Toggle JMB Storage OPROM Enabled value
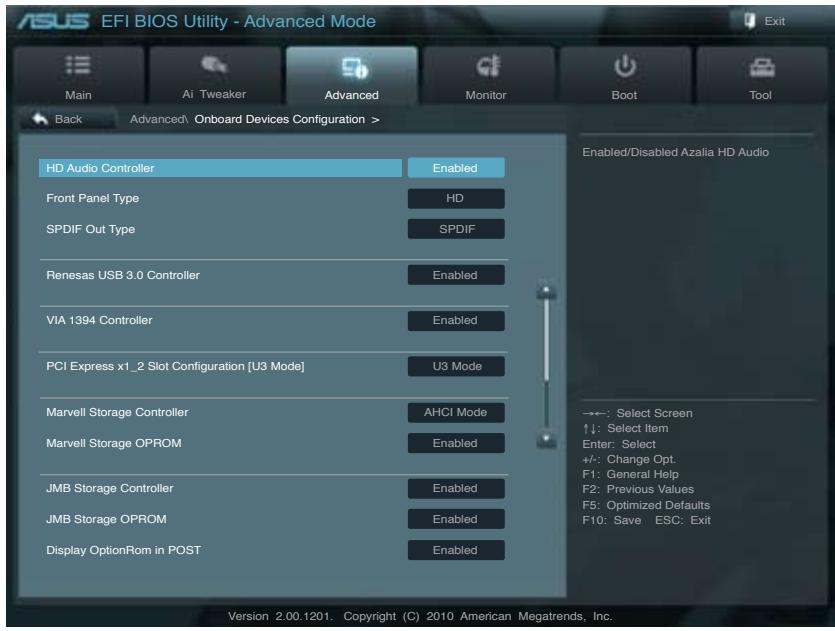Image resolution: width=835 pixels, height=631 pixels. pos(456,519)
